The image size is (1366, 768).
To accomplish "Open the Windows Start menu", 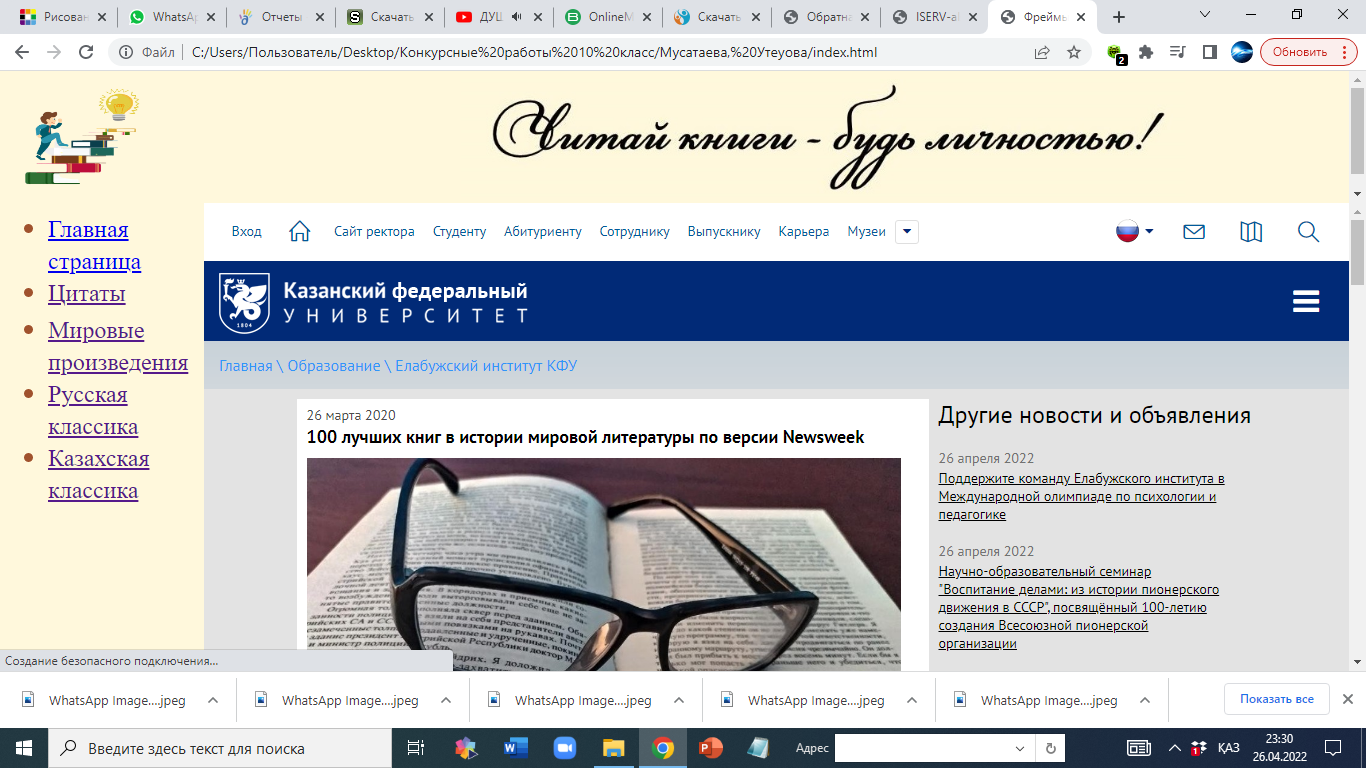I will pos(24,747).
